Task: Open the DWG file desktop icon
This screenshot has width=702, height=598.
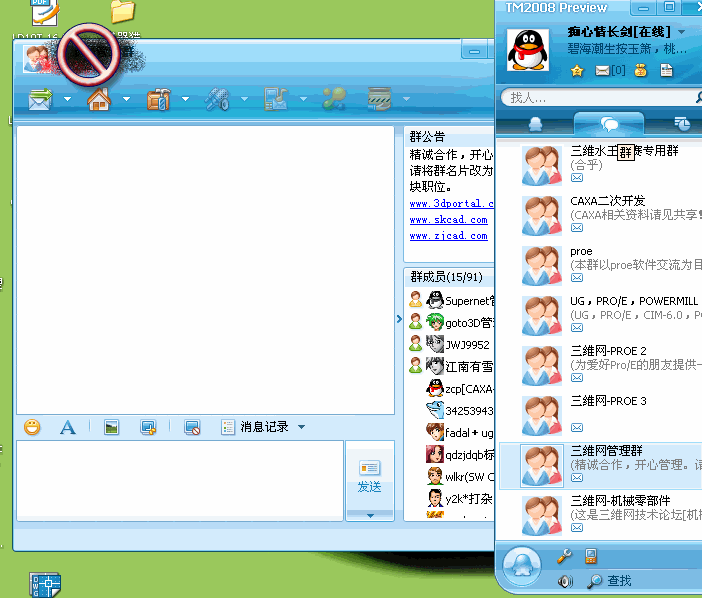Action: pyautogui.click(x=45, y=584)
